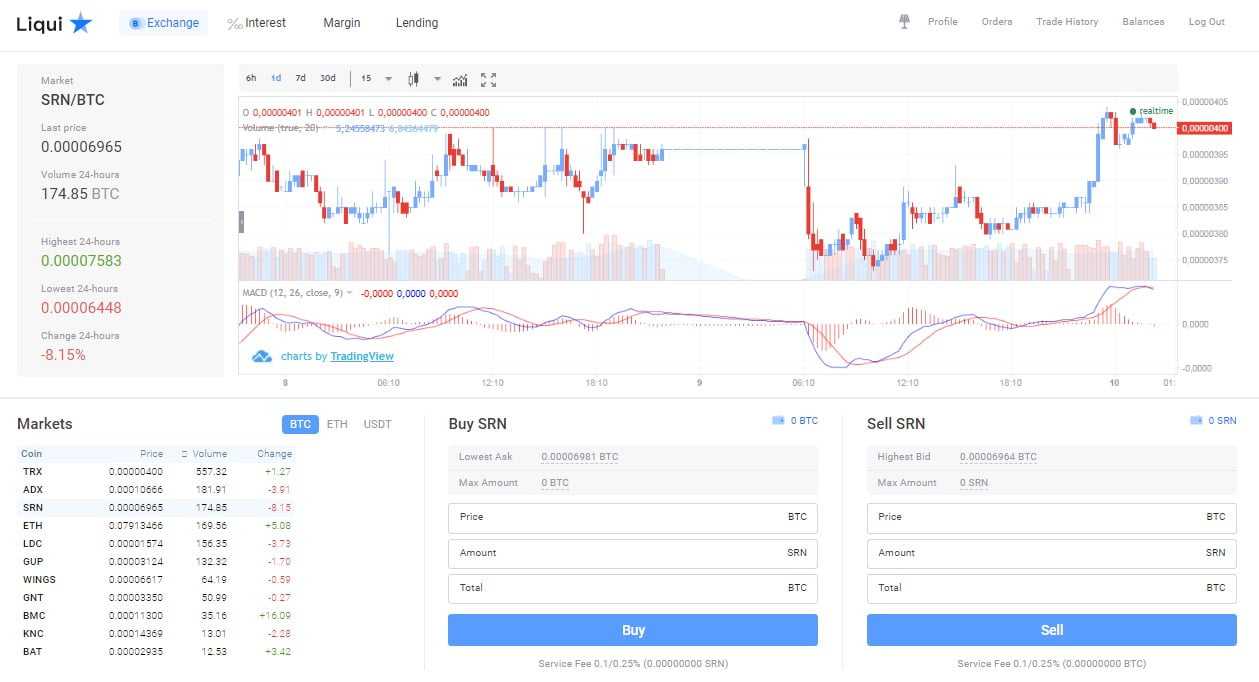Set the chart range to 7d
1259x682 pixels.
tap(300, 78)
